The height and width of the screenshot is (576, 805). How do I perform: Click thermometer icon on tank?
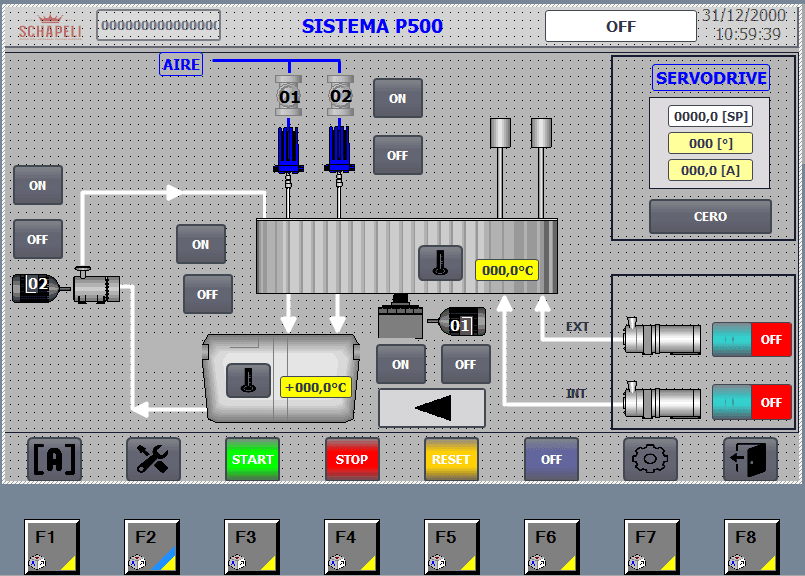[248, 380]
